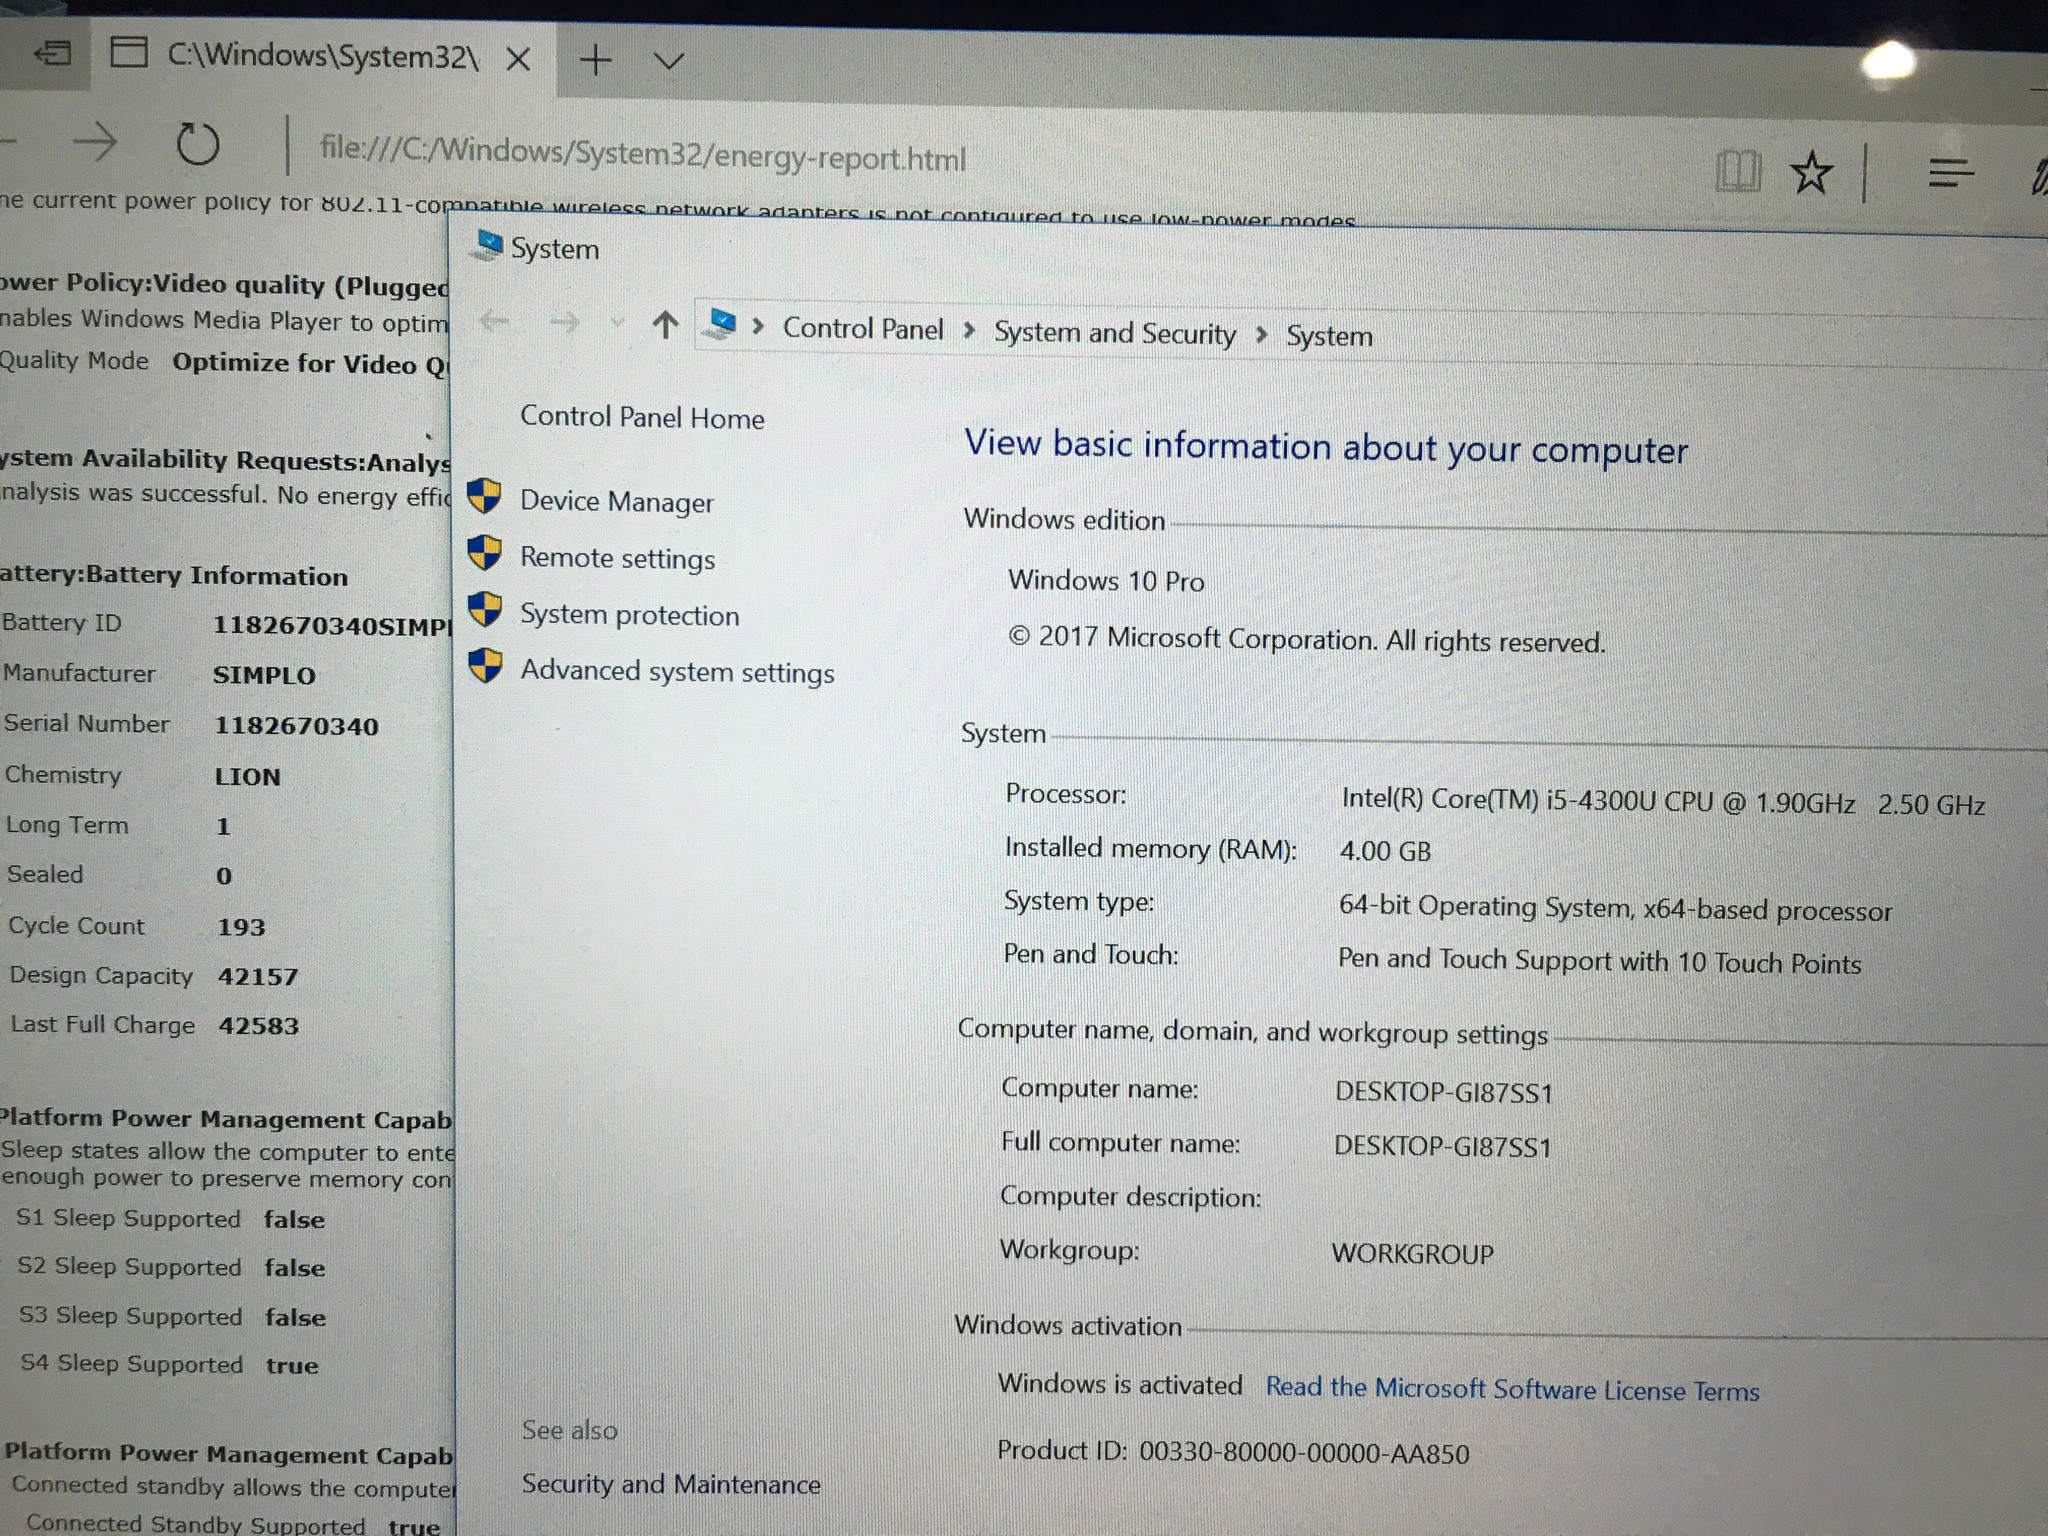Viewport: 2048px width, 1536px height.
Task: Click the Edge refresh button
Action: pos(197,144)
